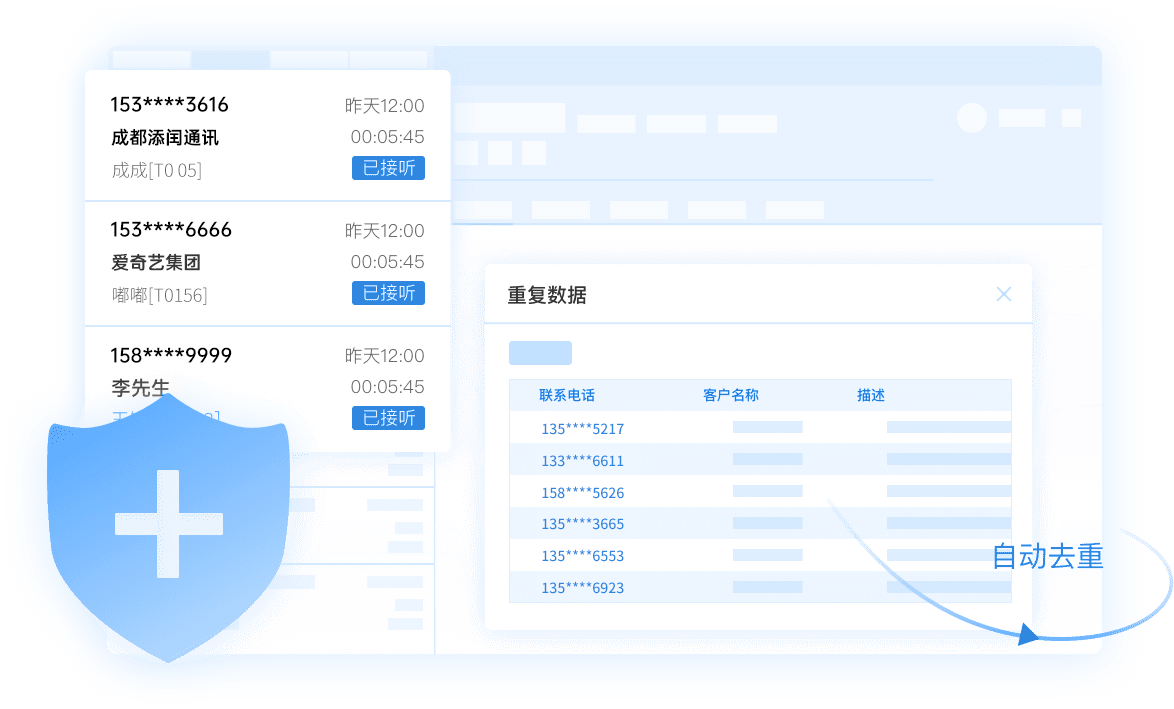Click 已接听 badge for 153****6666

coord(389,293)
